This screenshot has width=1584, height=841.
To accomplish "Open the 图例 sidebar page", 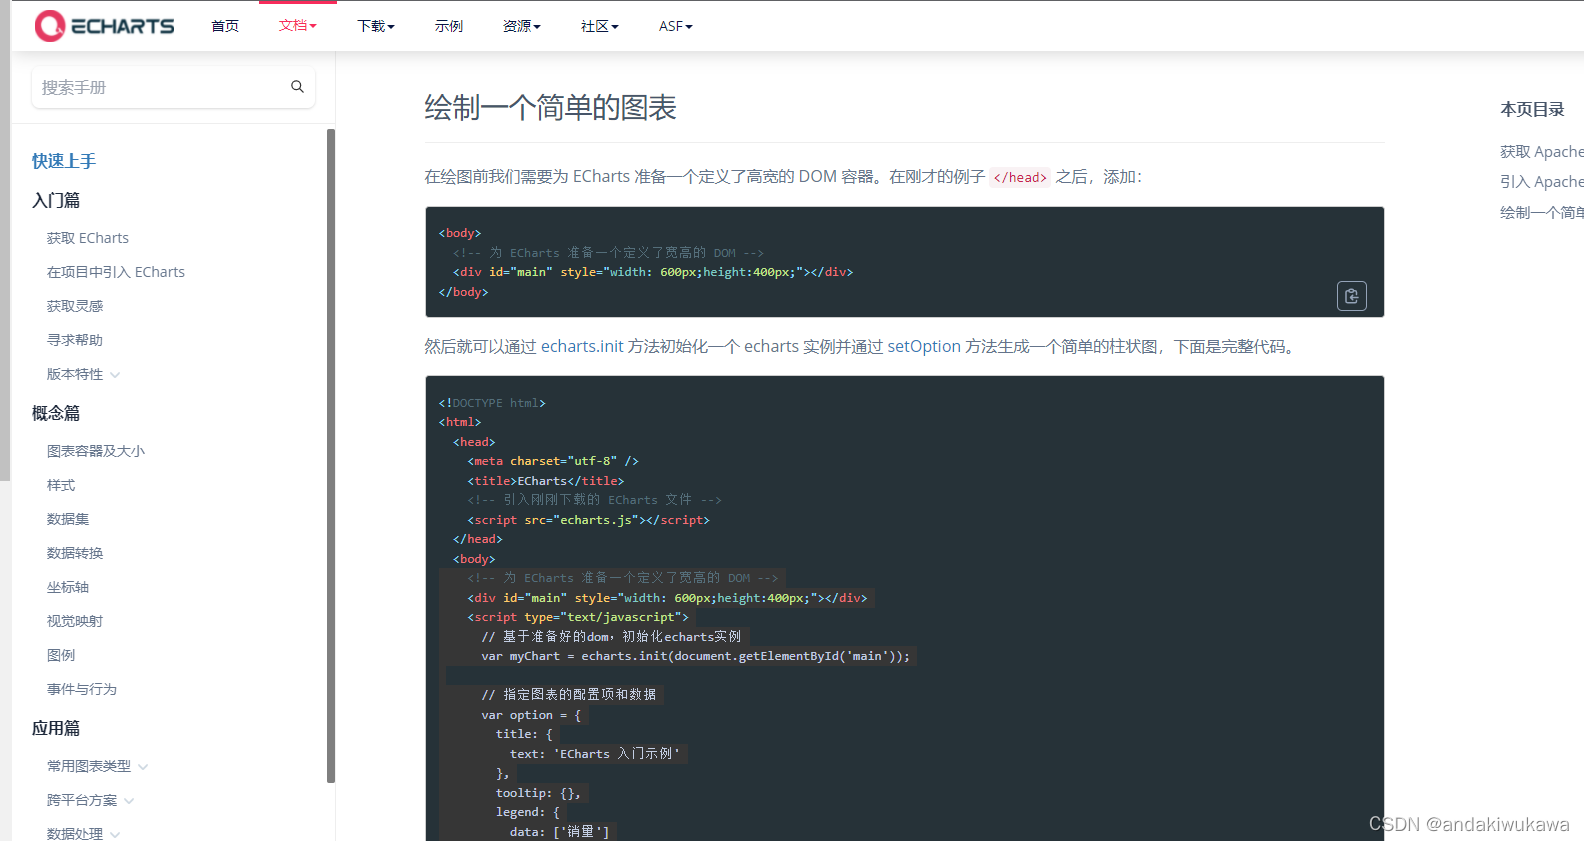I will pos(61,655).
